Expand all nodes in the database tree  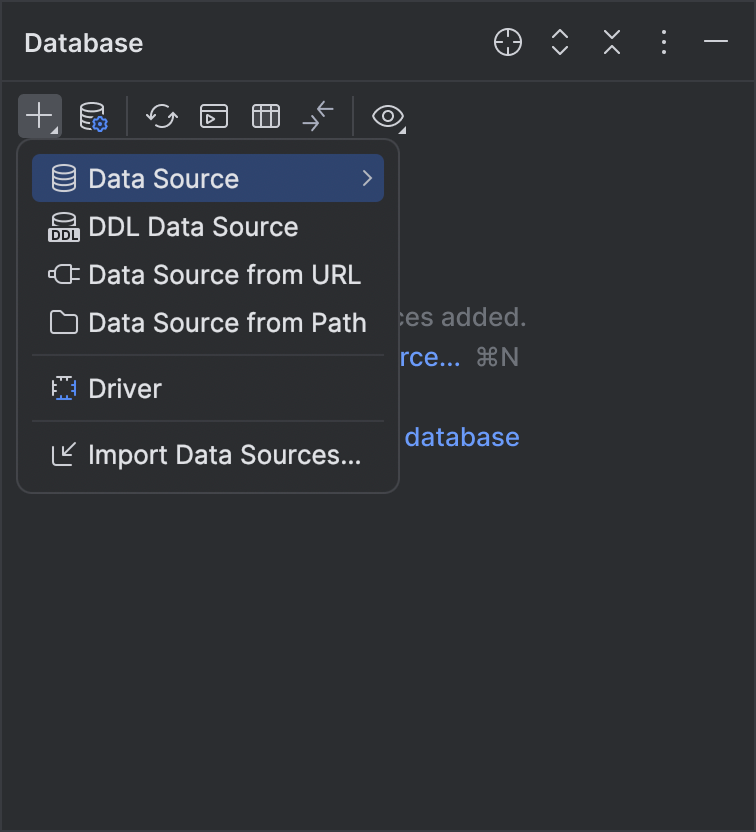(559, 42)
